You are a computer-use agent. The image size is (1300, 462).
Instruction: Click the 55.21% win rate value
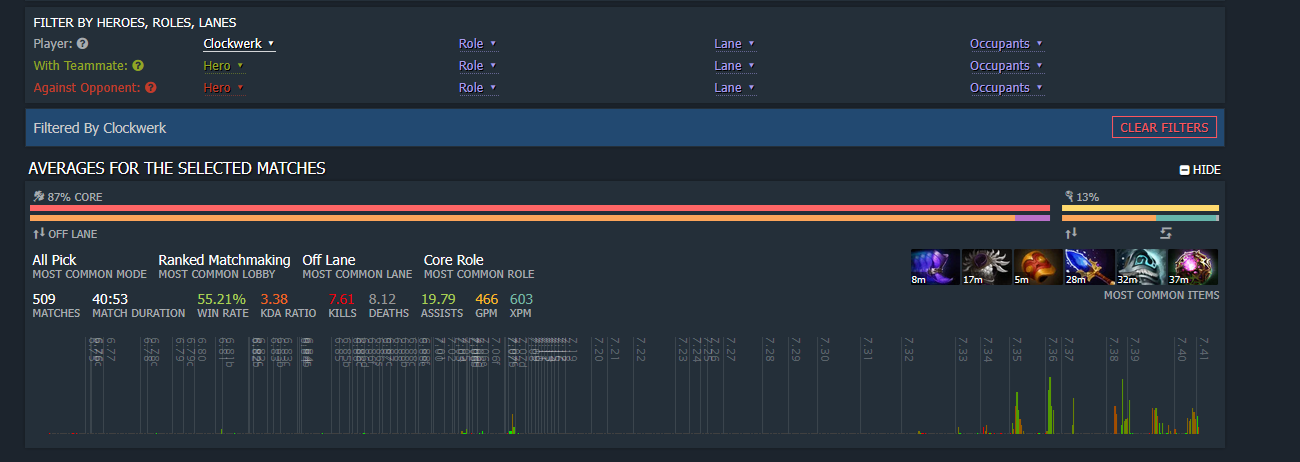pyautogui.click(x=222, y=299)
